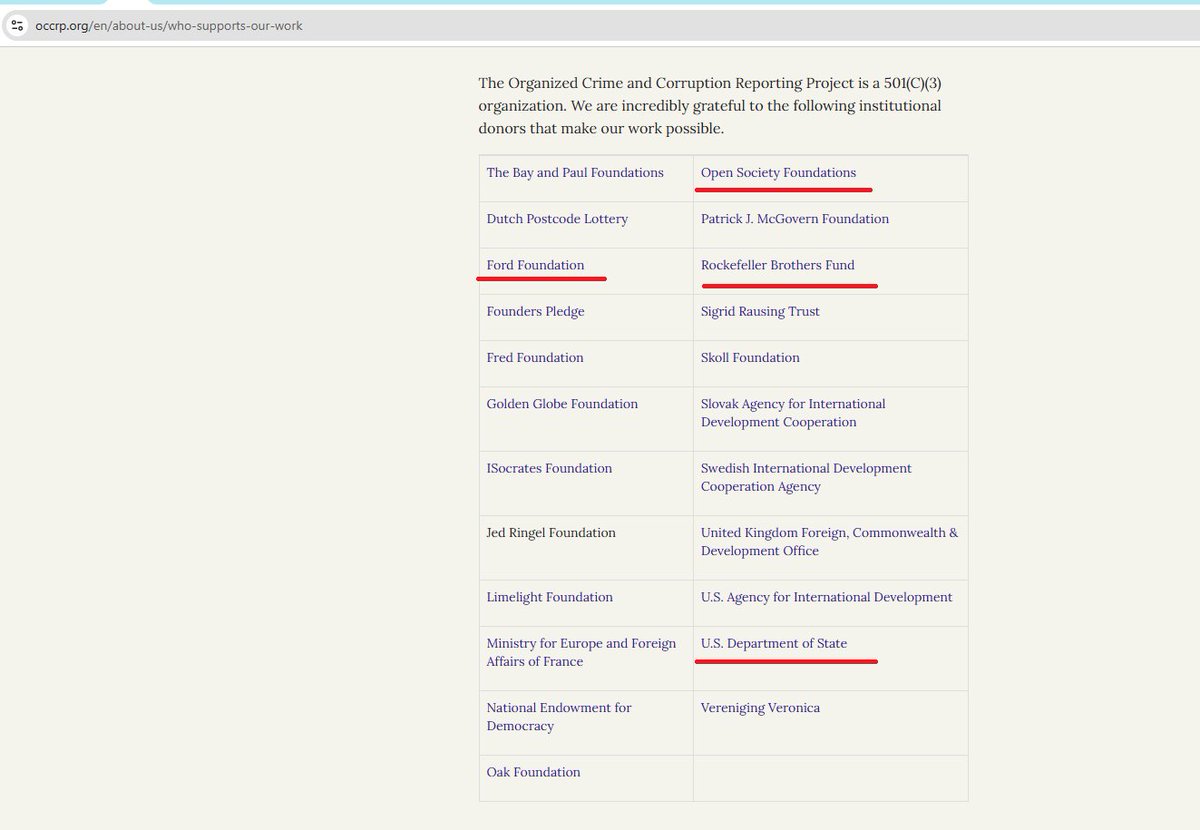Open Slovak Agency for International Development Cooperation
This screenshot has height=830, width=1200.
(x=793, y=413)
